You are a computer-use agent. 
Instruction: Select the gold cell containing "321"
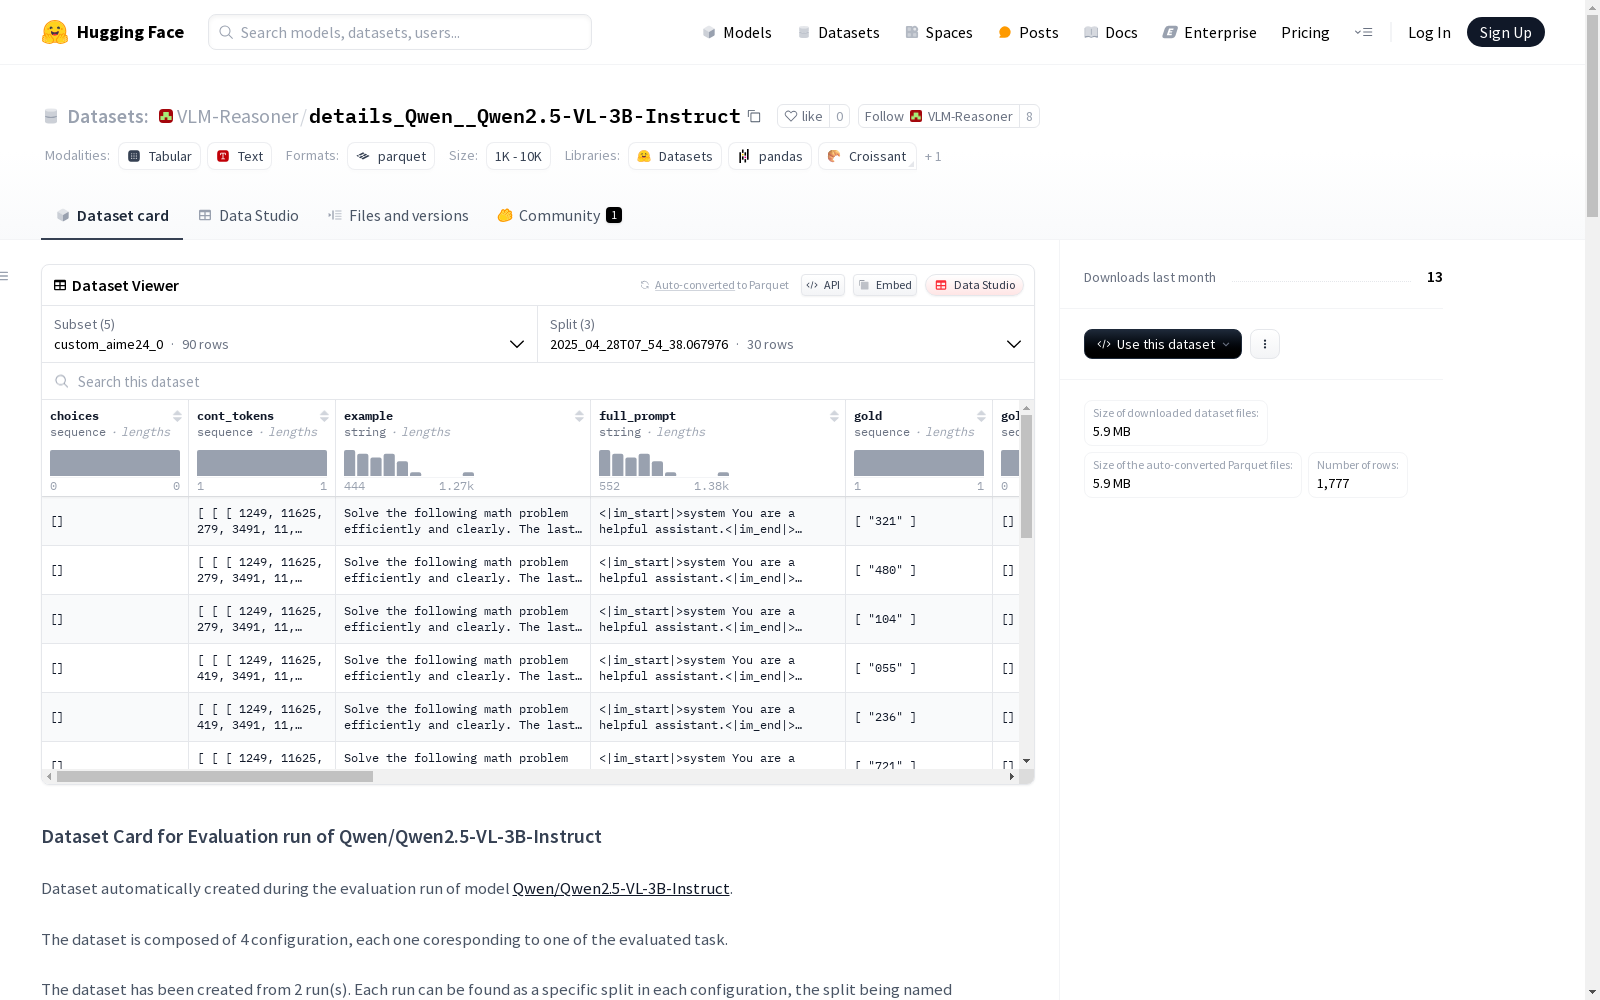click(x=919, y=521)
